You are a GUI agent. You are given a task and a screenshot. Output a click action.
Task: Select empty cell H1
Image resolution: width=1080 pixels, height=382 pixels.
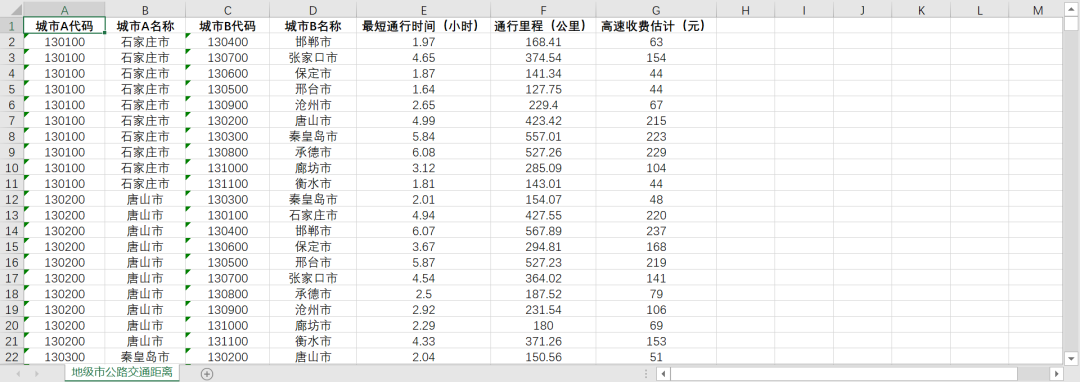[x=745, y=26]
